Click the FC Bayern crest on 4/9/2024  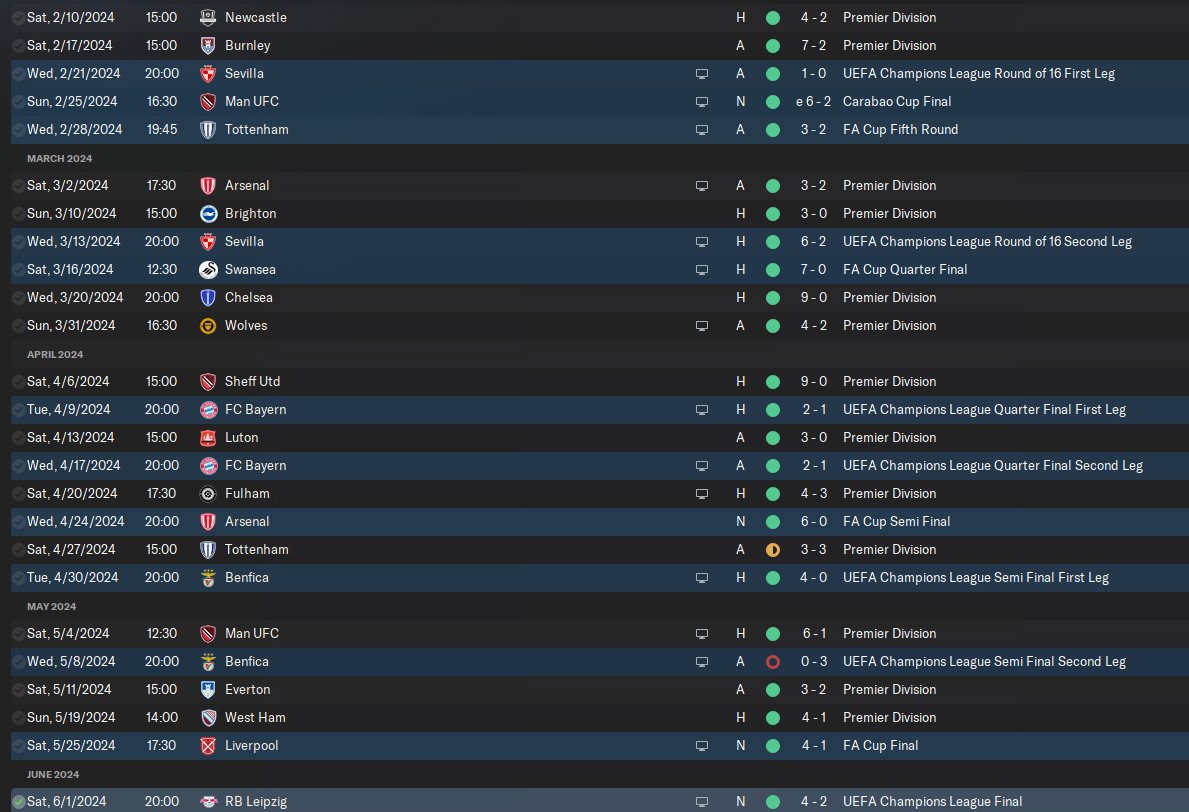click(x=208, y=409)
